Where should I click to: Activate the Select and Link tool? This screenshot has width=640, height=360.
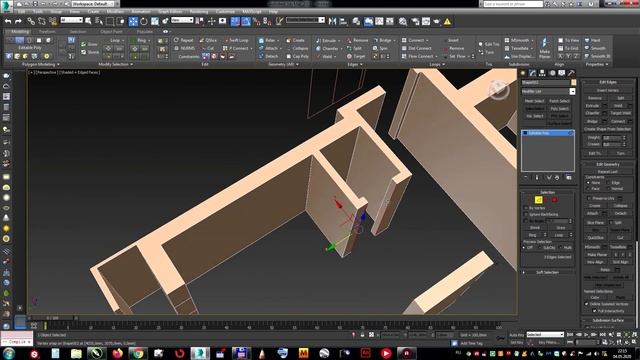31,21
